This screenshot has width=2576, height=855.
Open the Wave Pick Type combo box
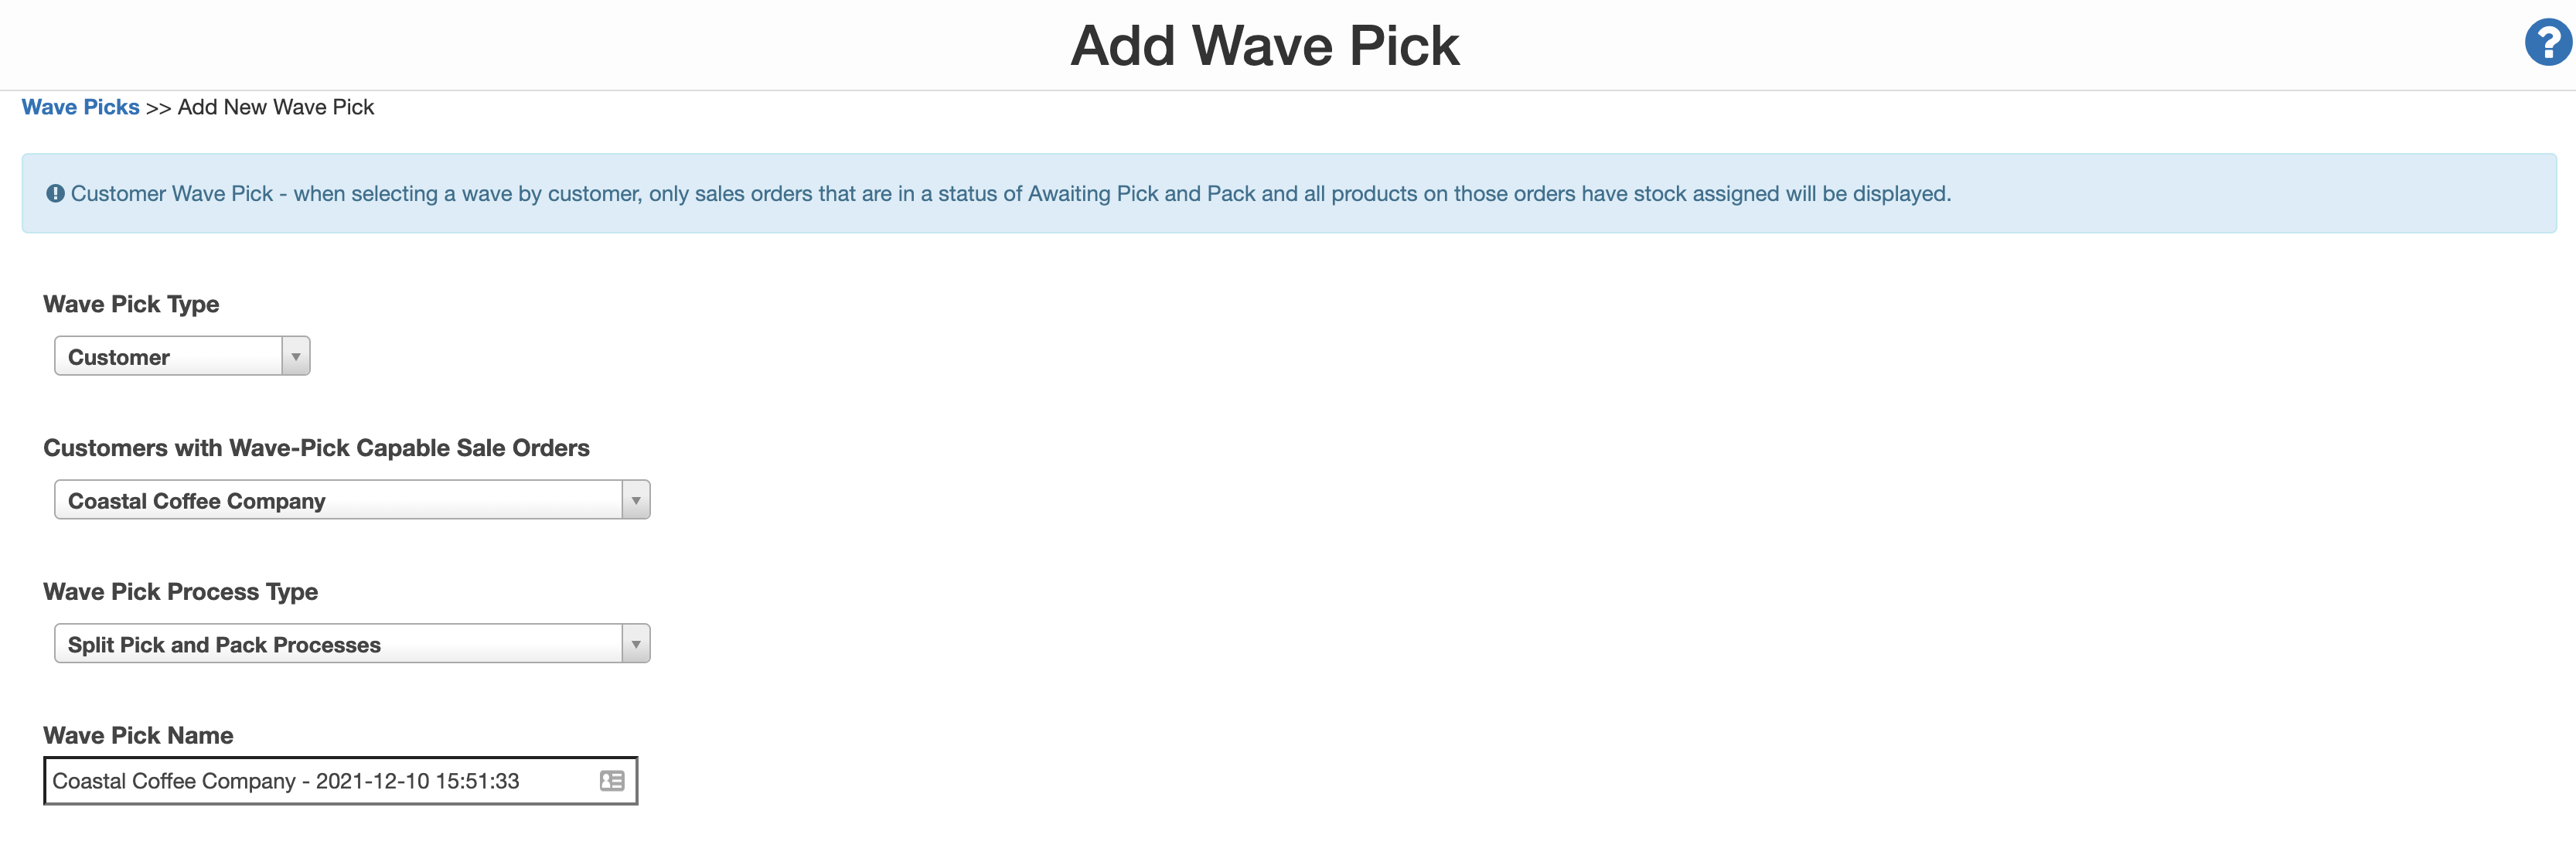(x=180, y=355)
